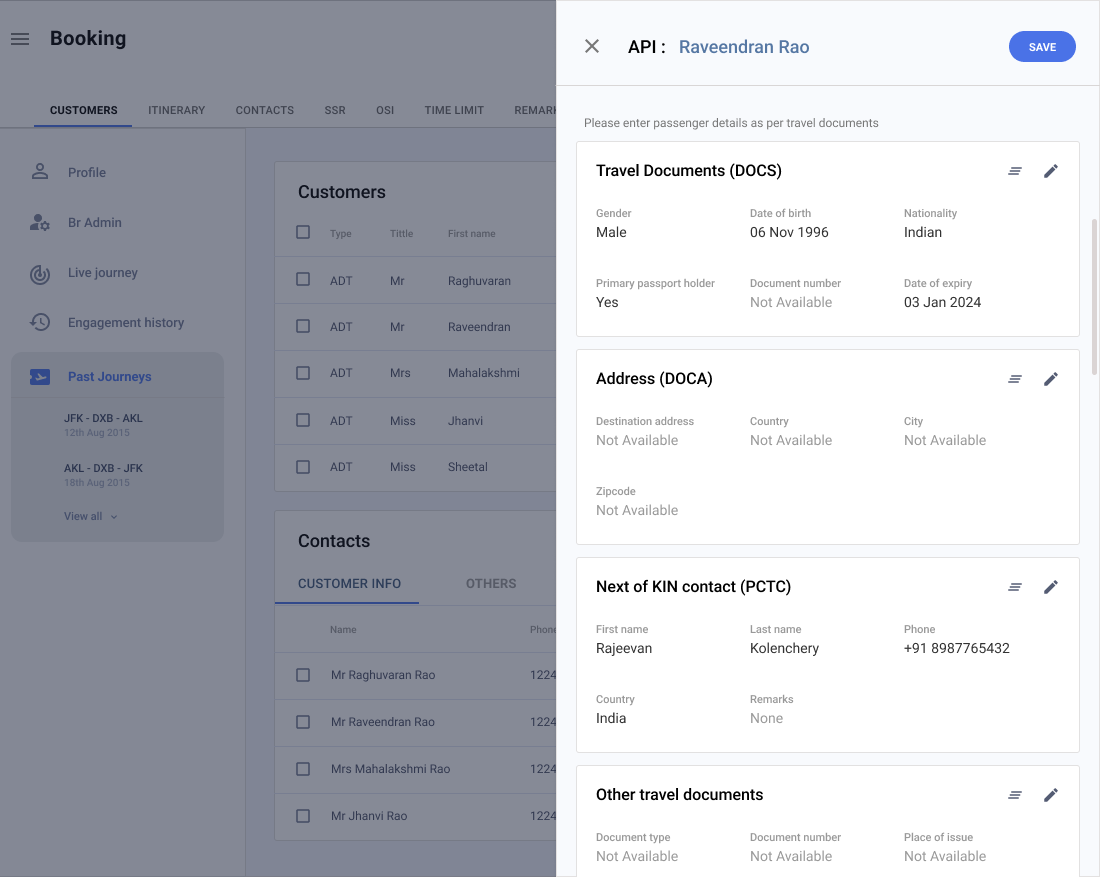Check the contact box for Mrs Mahalakshmi Rao

pyautogui.click(x=303, y=769)
